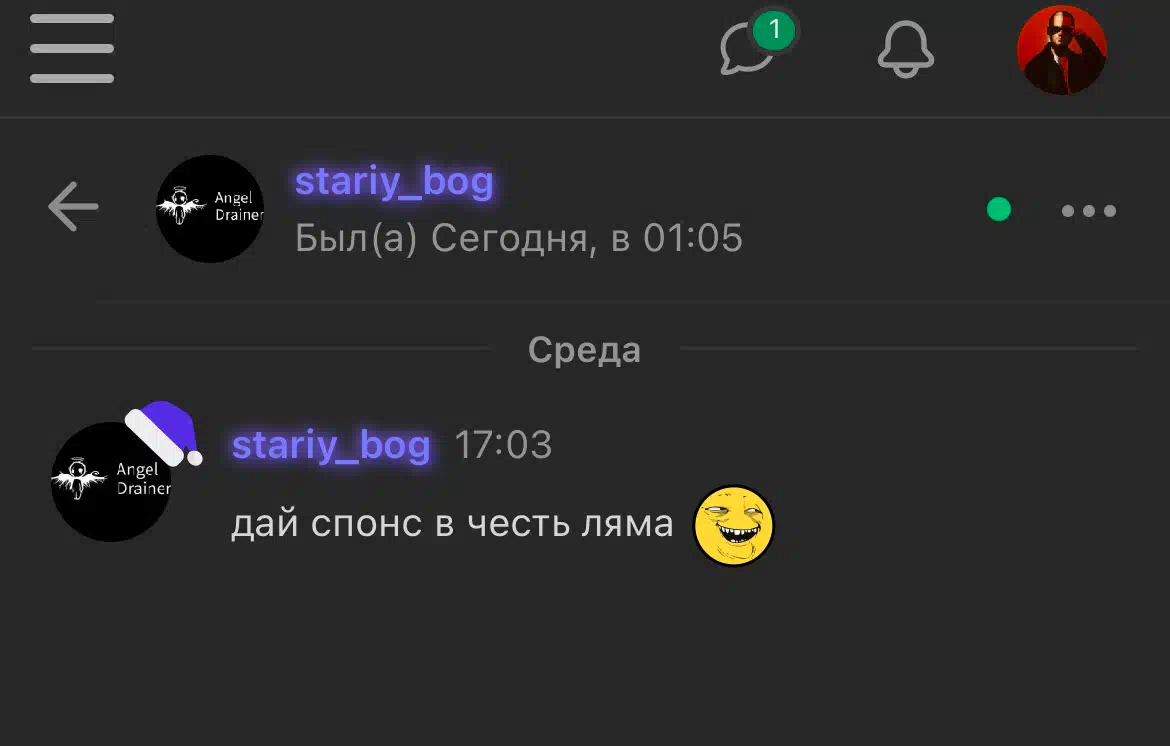Click the 17:03 message timestamp

pyautogui.click(x=503, y=445)
